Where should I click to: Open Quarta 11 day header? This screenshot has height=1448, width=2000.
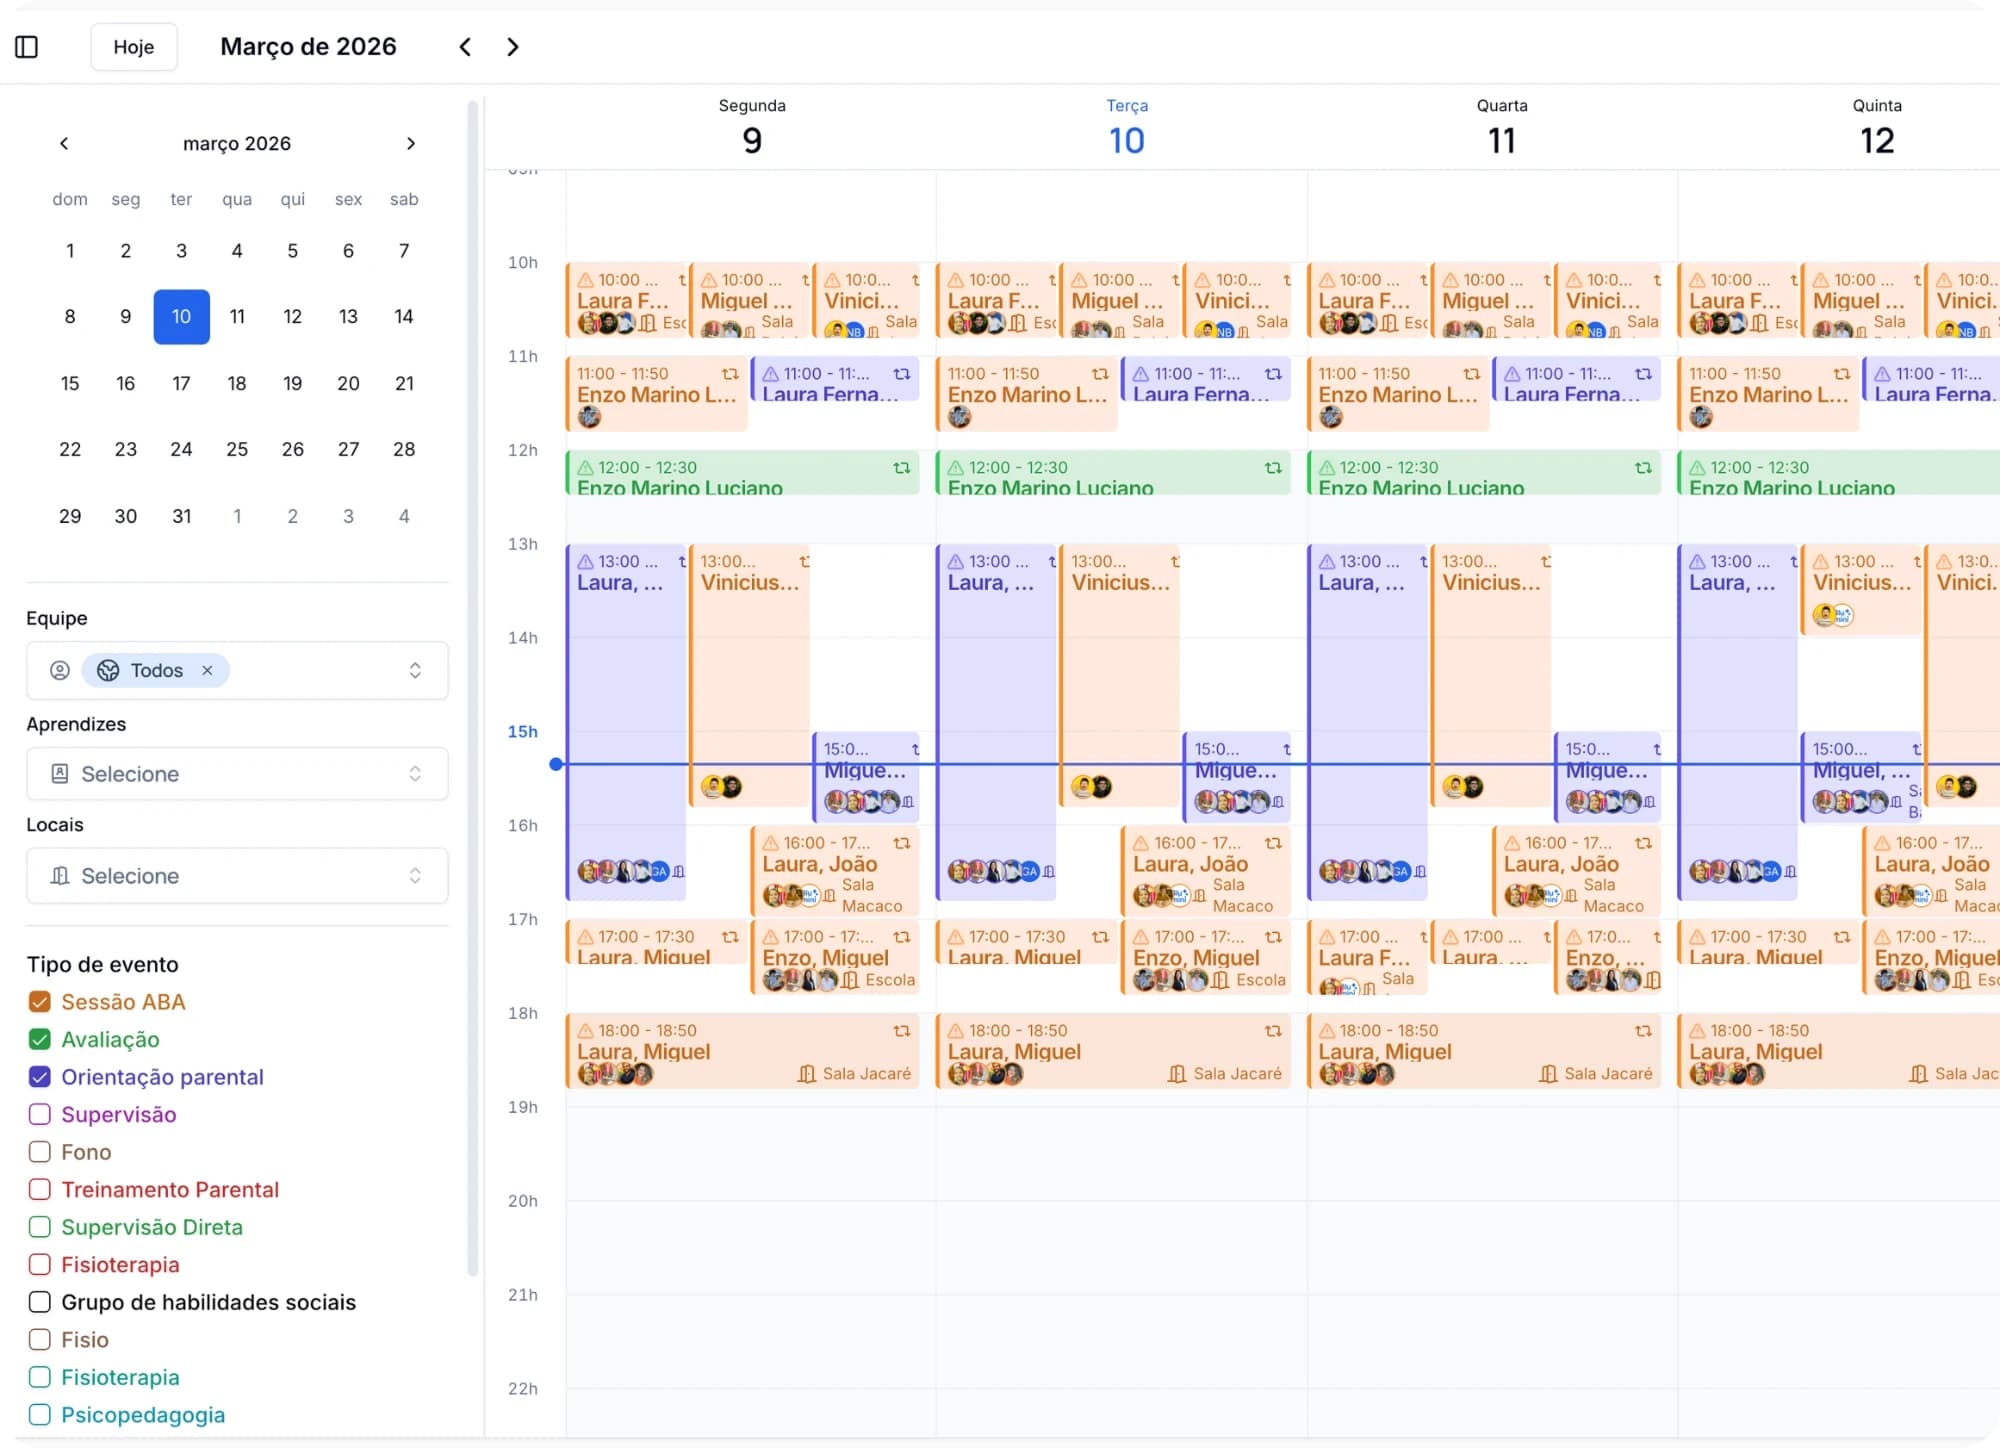[x=1502, y=128]
